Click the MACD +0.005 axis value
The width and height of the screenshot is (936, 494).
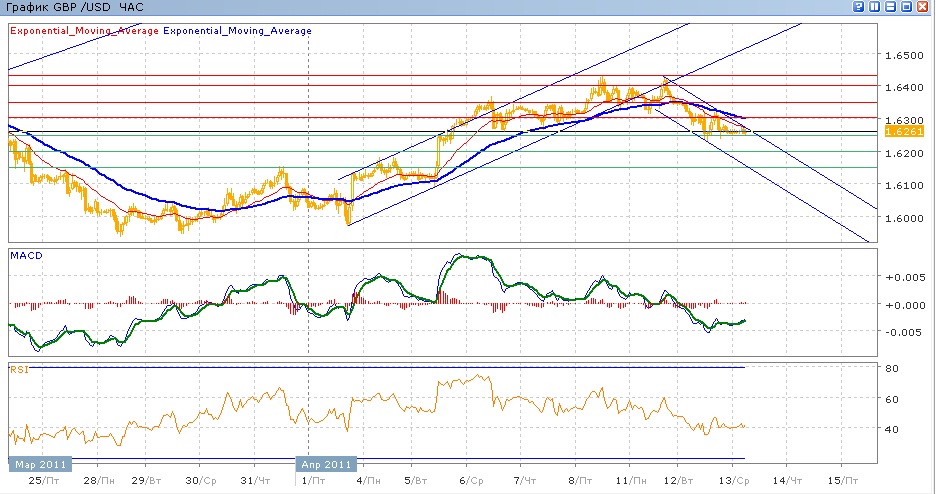[x=905, y=277]
